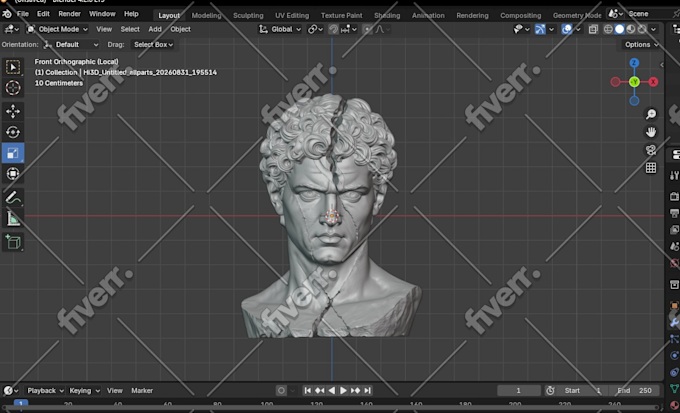
Task: Expand the Options dropdown
Action: [x=641, y=44]
